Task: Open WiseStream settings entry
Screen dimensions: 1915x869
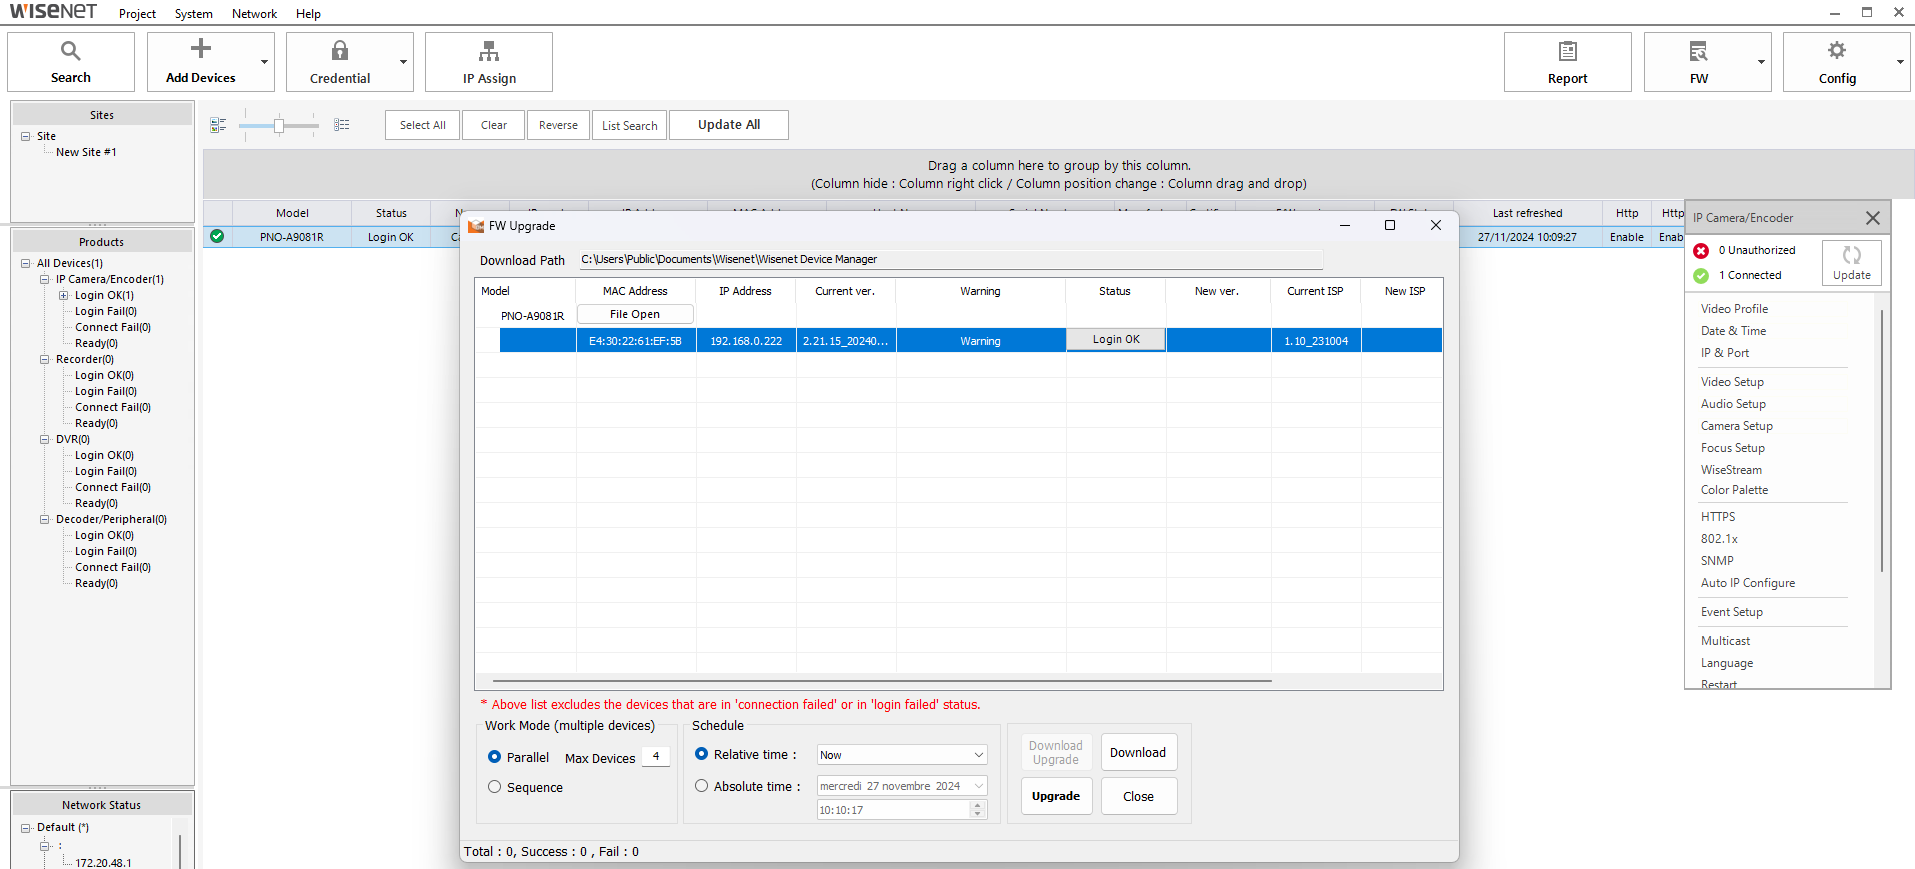Action: click(x=1731, y=470)
